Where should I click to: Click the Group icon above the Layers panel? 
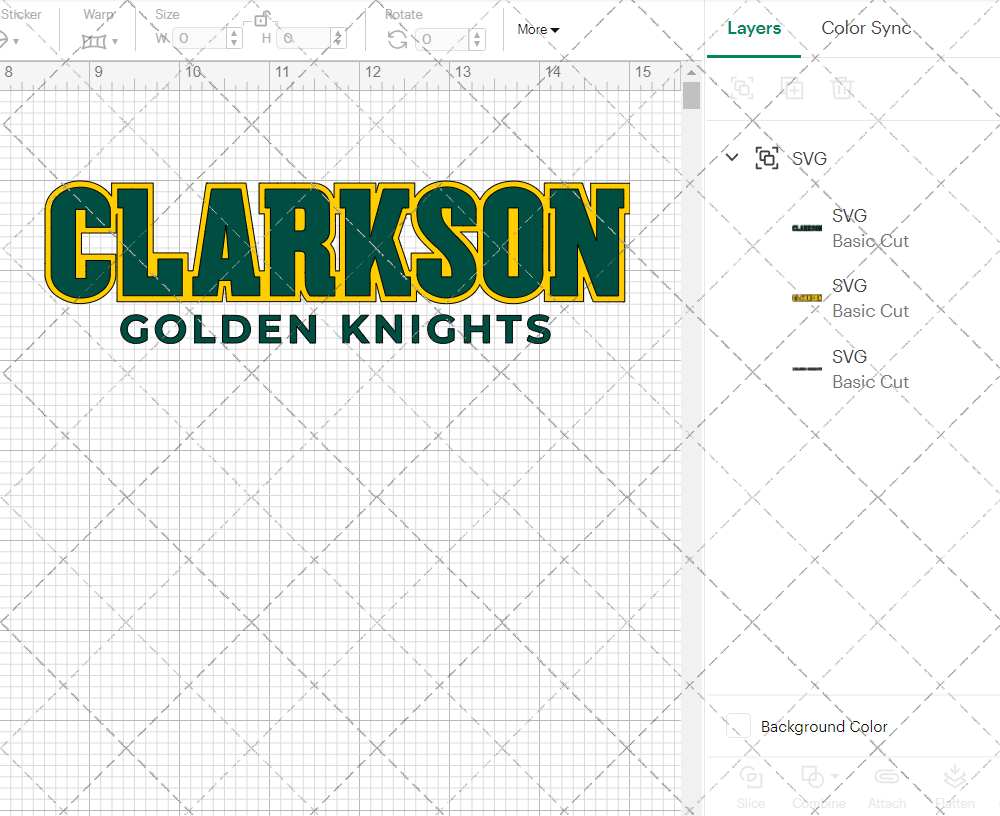742,88
